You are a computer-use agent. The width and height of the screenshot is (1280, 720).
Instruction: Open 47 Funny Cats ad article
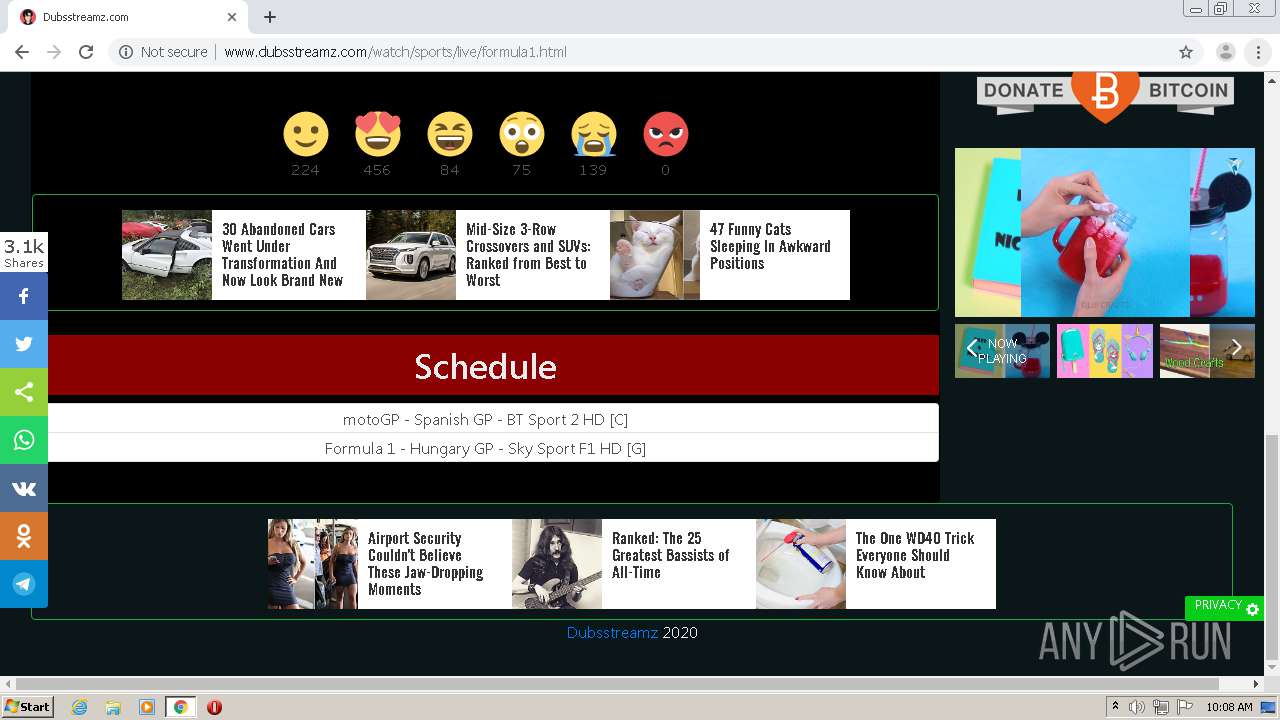(x=730, y=255)
